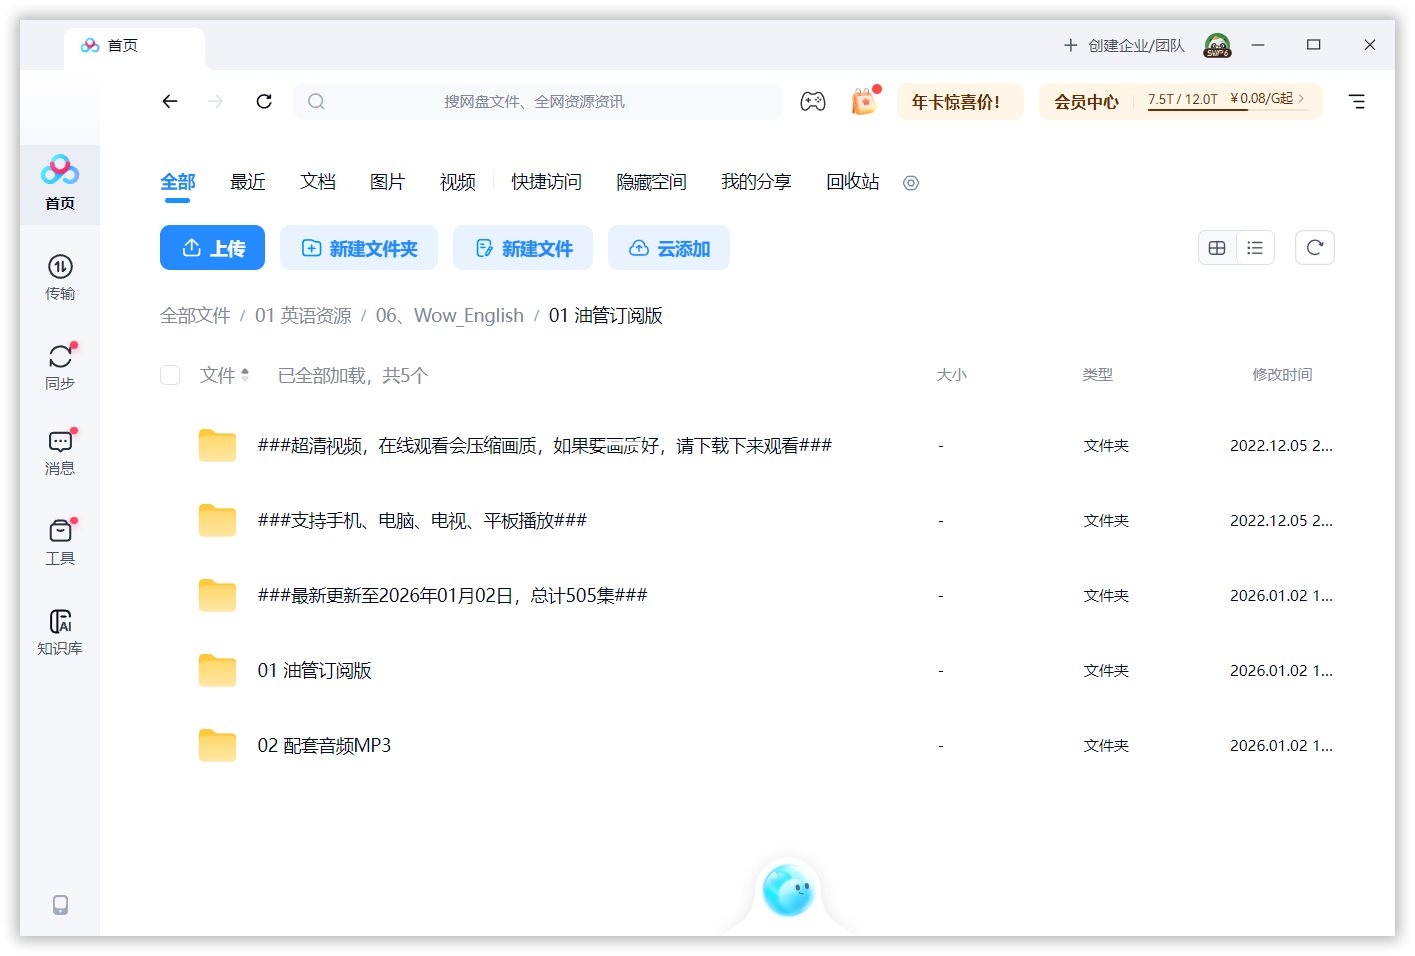Open the game center icon near search bar
The height and width of the screenshot is (956, 1415).
pyautogui.click(x=813, y=101)
